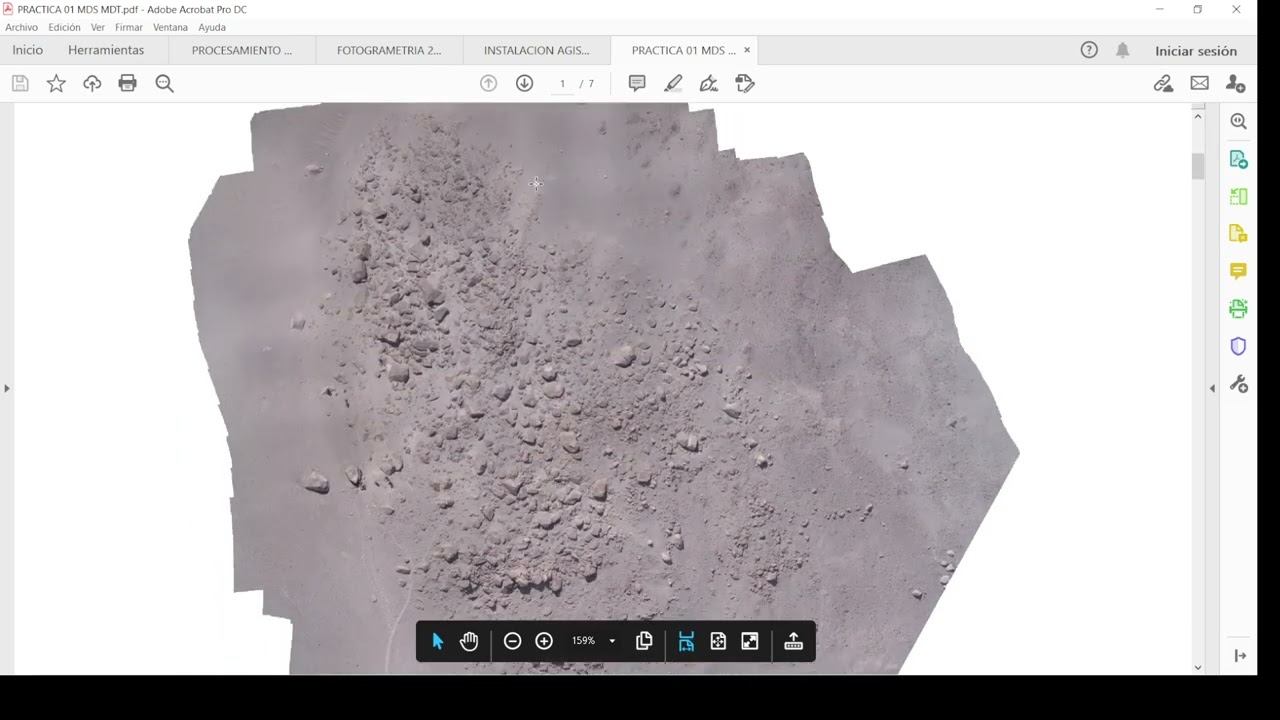The width and height of the screenshot is (1280, 720).
Task: Expand the right tools panel at bottom
Action: (1240, 655)
